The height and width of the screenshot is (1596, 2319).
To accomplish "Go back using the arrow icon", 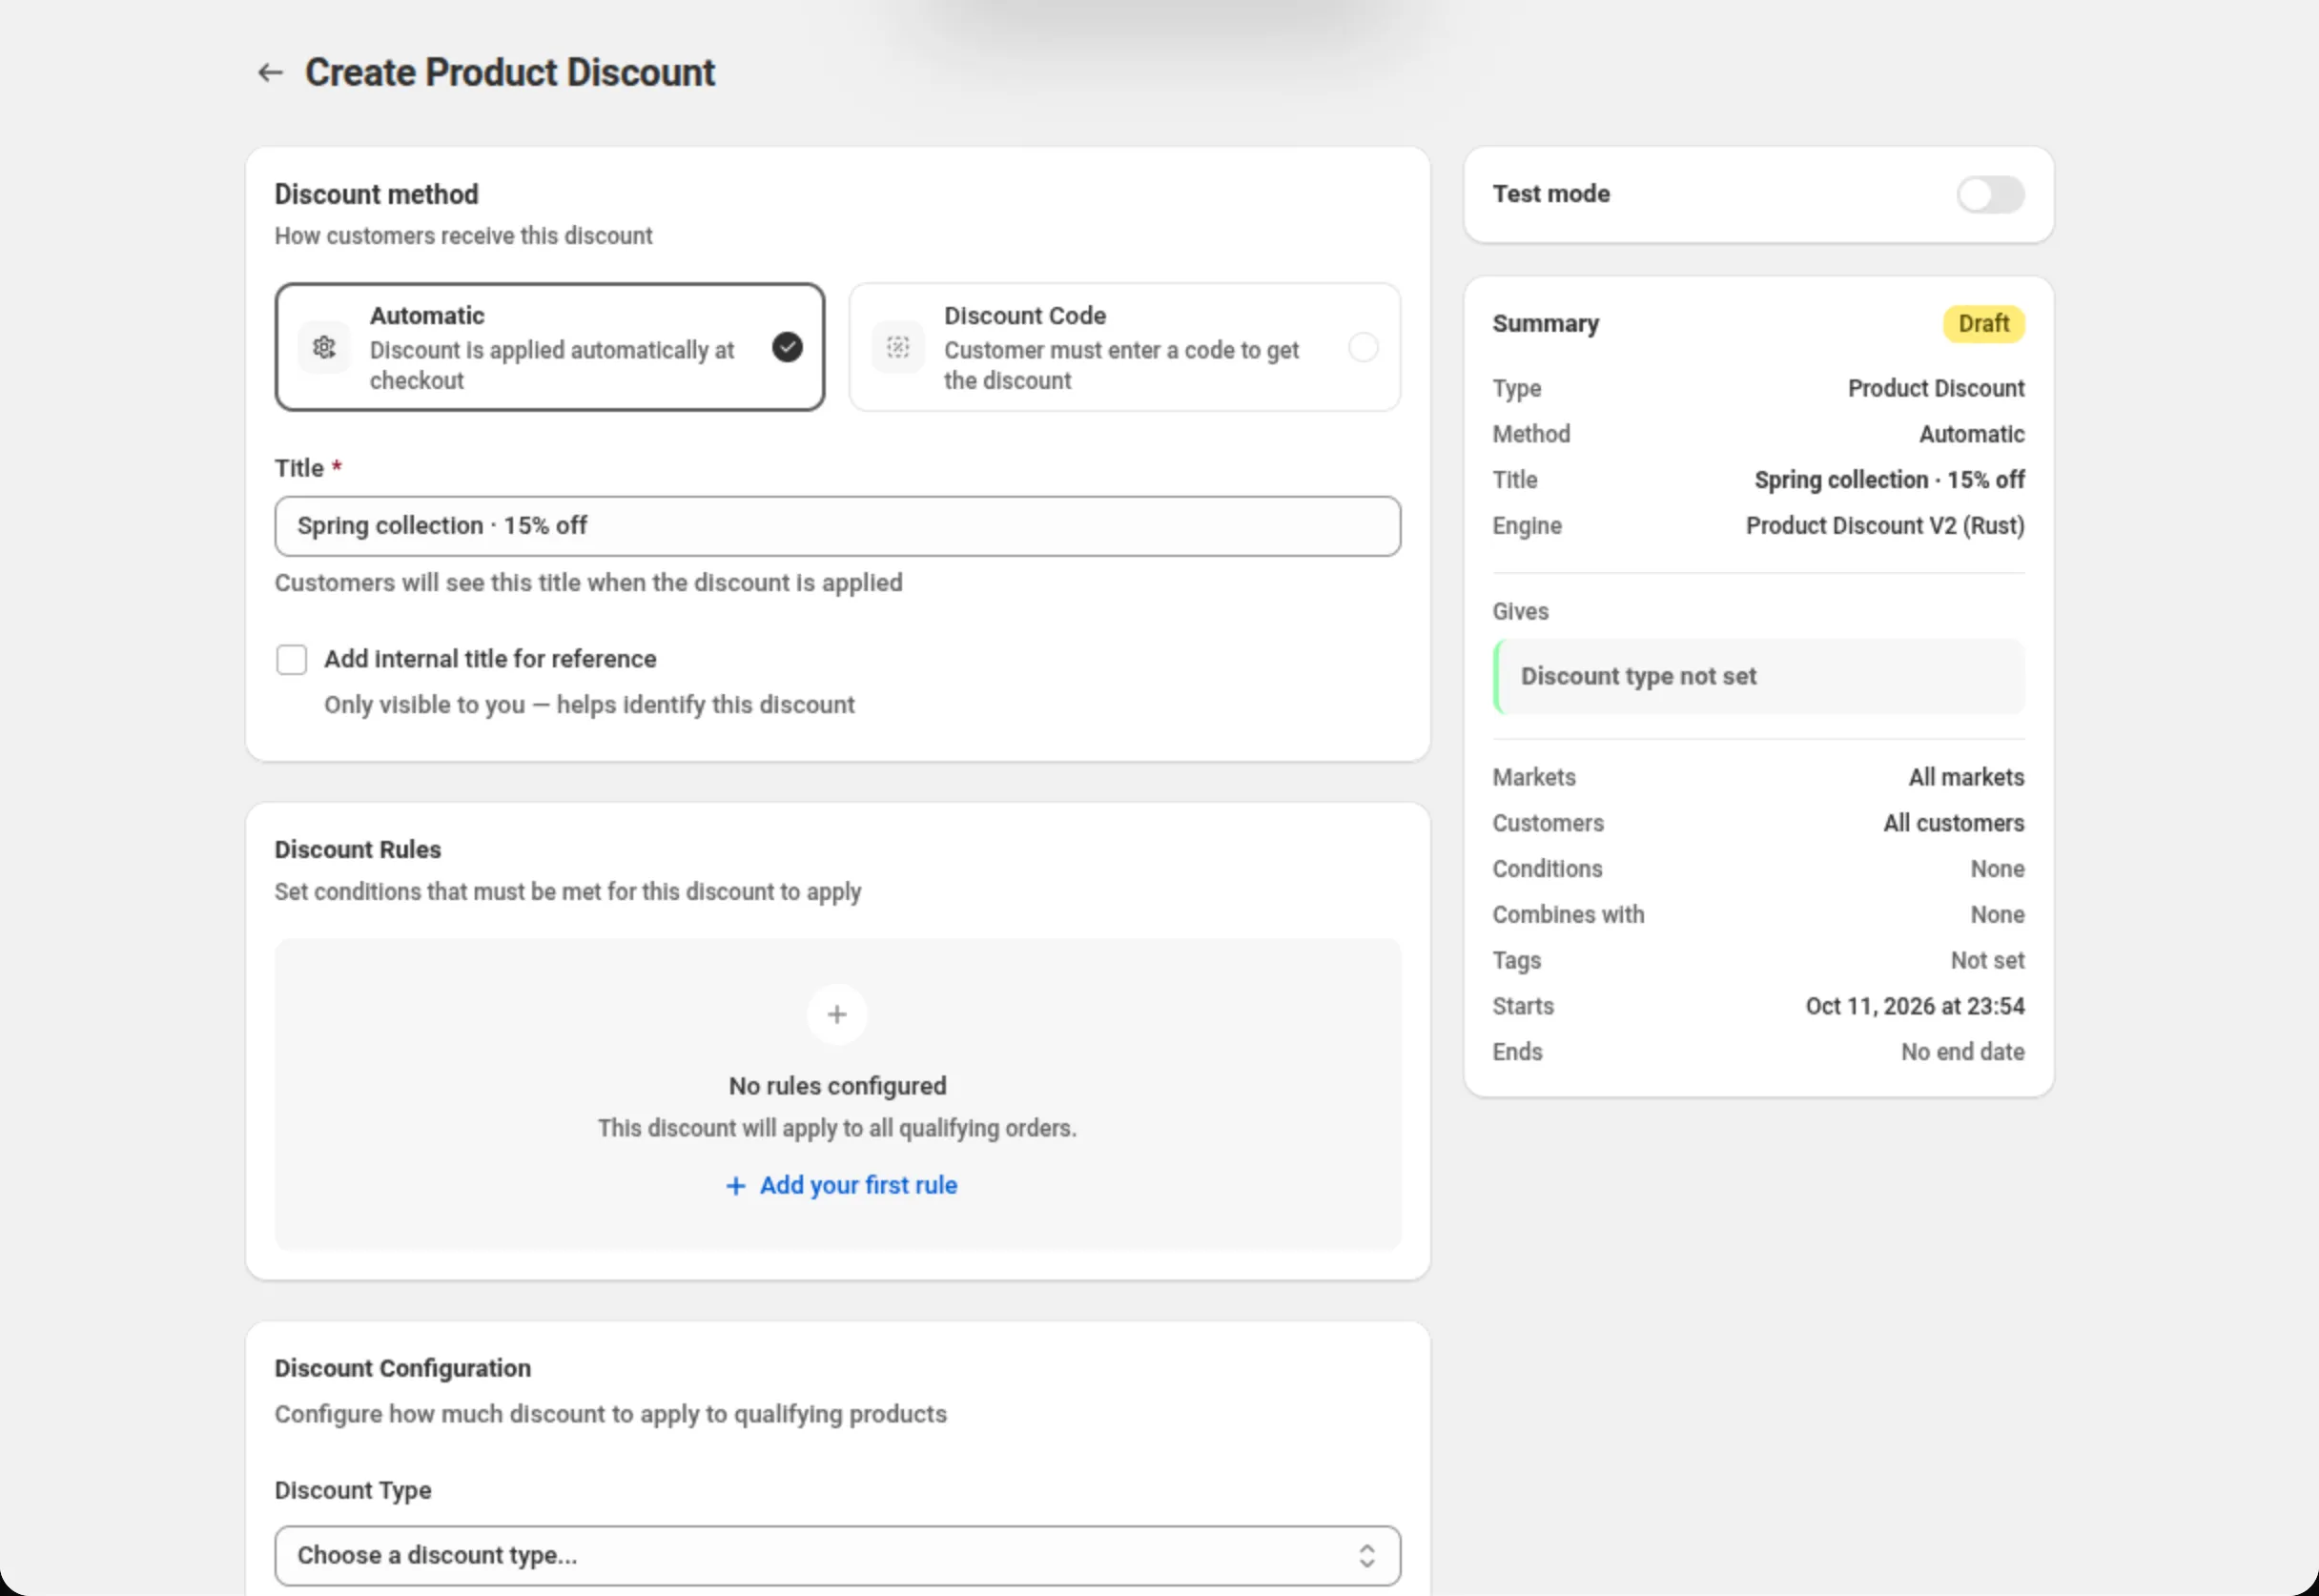I will coord(270,72).
